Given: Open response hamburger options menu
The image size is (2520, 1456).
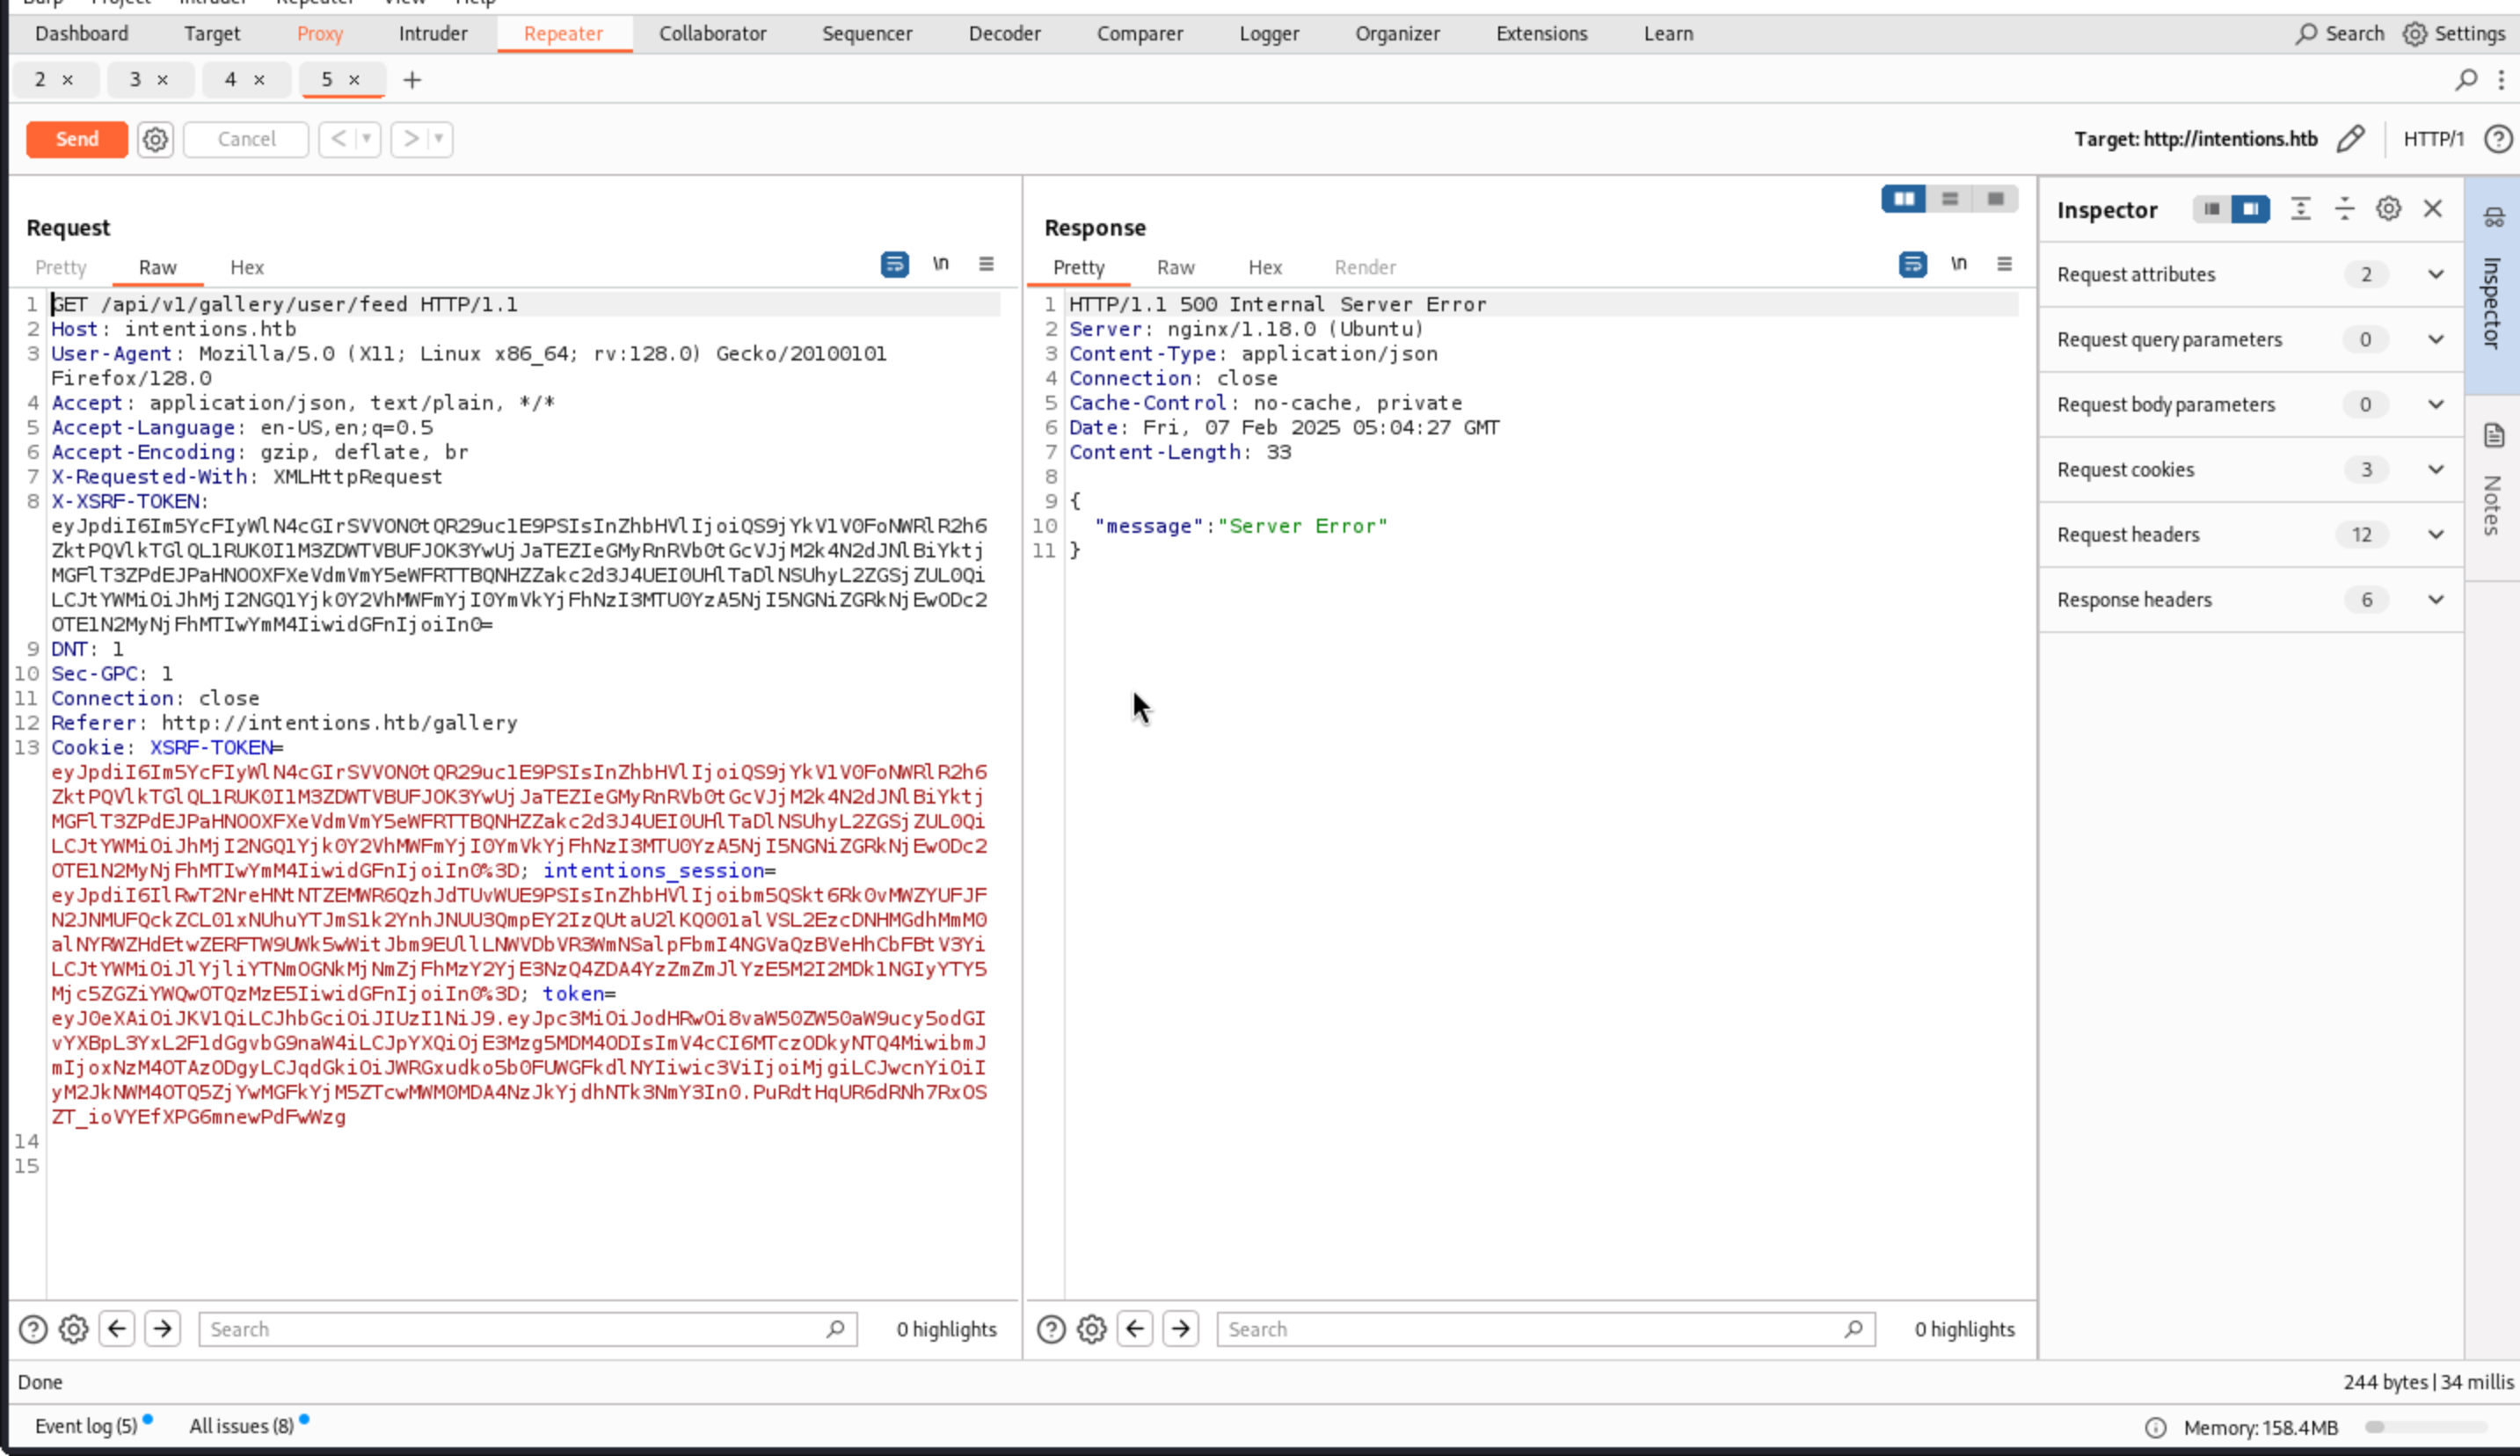Looking at the screenshot, I should (2004, 264).
